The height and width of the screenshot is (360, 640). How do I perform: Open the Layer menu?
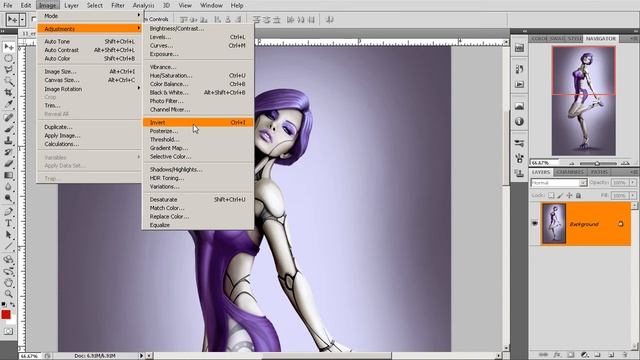tap(71, 5)
